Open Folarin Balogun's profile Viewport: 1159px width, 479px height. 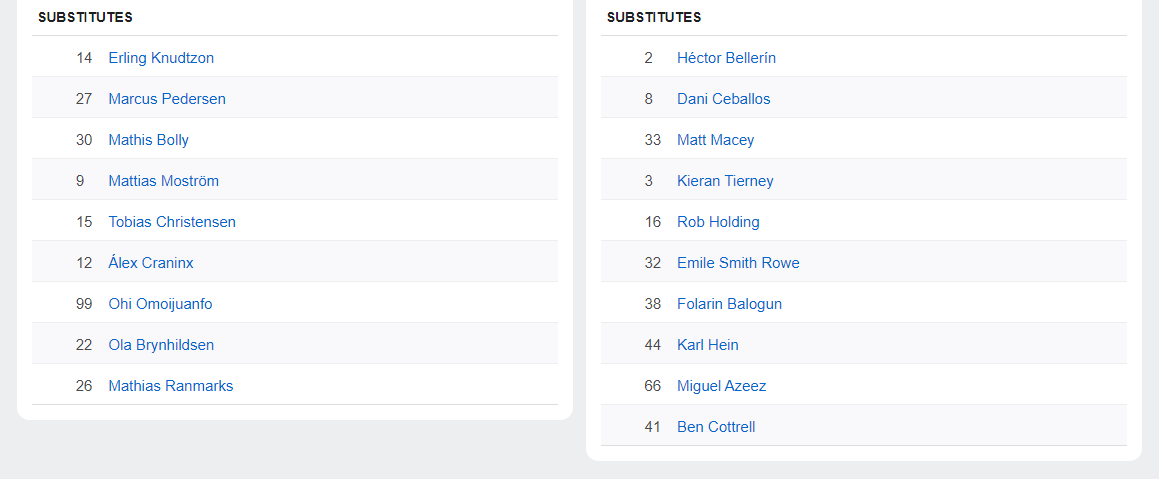pos(729,304)
